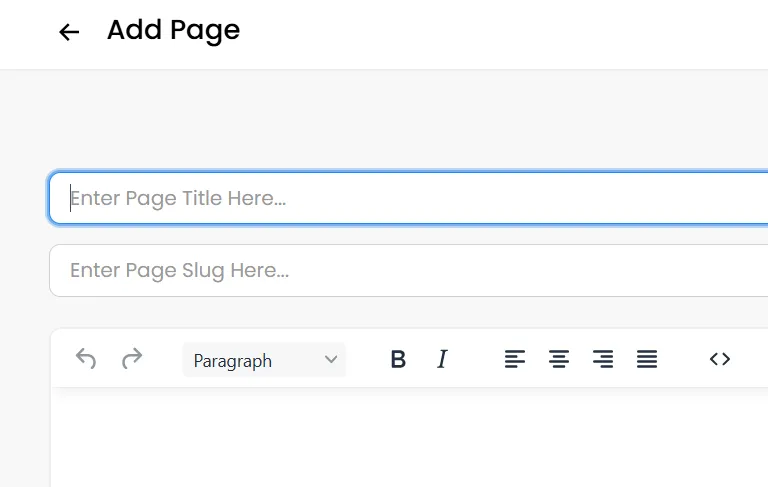Align text to the left

tap(515, 359)
